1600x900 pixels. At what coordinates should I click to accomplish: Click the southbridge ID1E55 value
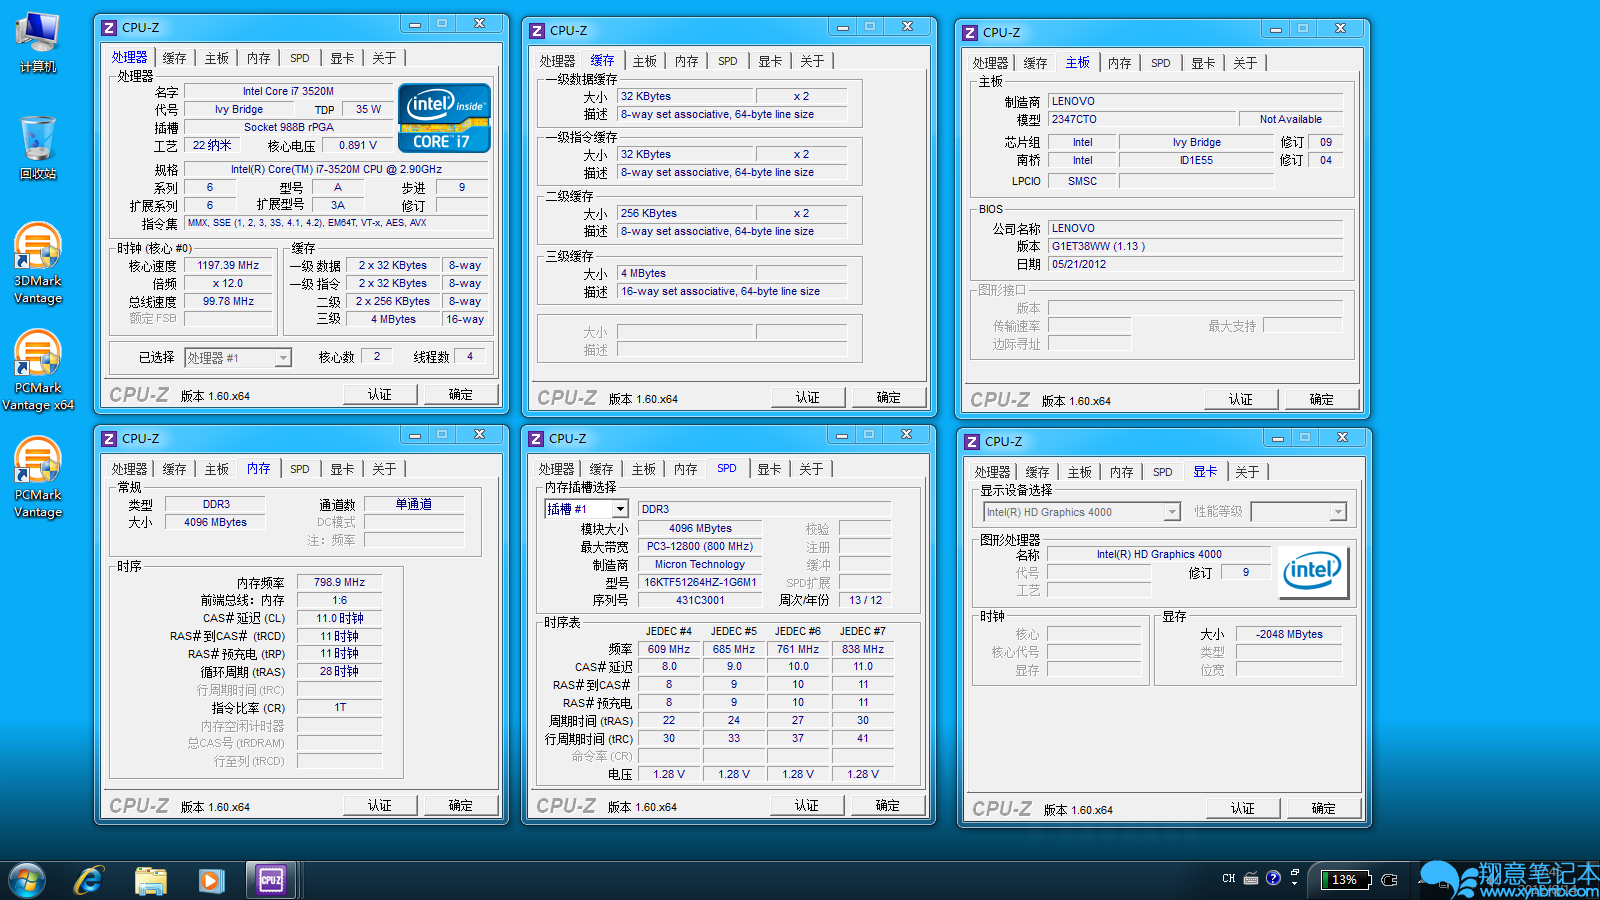coord(1197,160)
